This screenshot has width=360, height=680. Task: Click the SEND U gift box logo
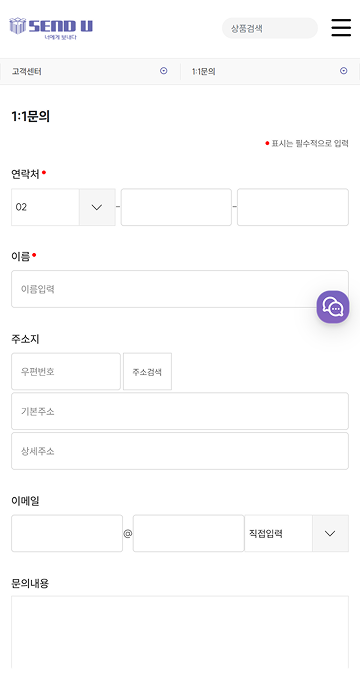[x=51, y=28]
